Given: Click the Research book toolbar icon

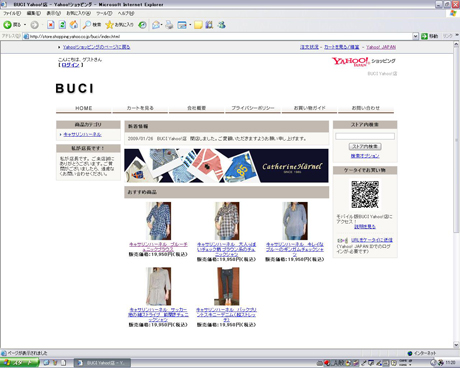Looking at the screenshot, I should 209,25.
